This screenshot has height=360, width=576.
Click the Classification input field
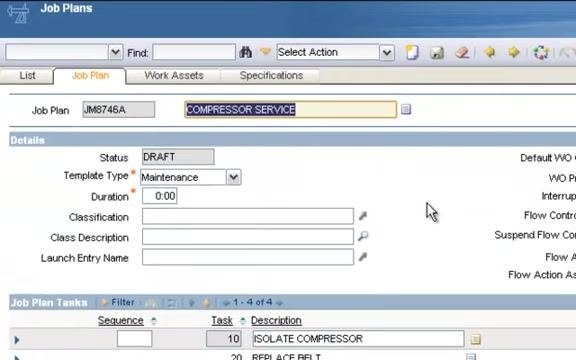pos(248,216)
